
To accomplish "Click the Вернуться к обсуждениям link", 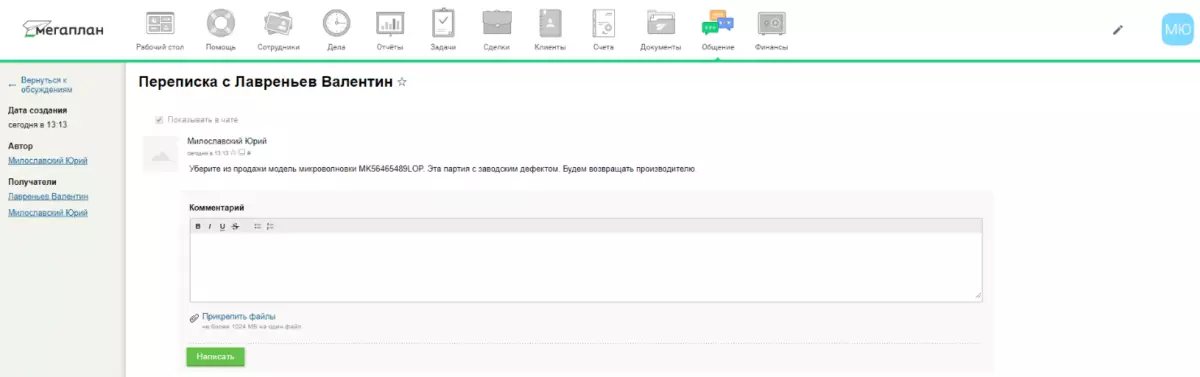I will [46, 84].
